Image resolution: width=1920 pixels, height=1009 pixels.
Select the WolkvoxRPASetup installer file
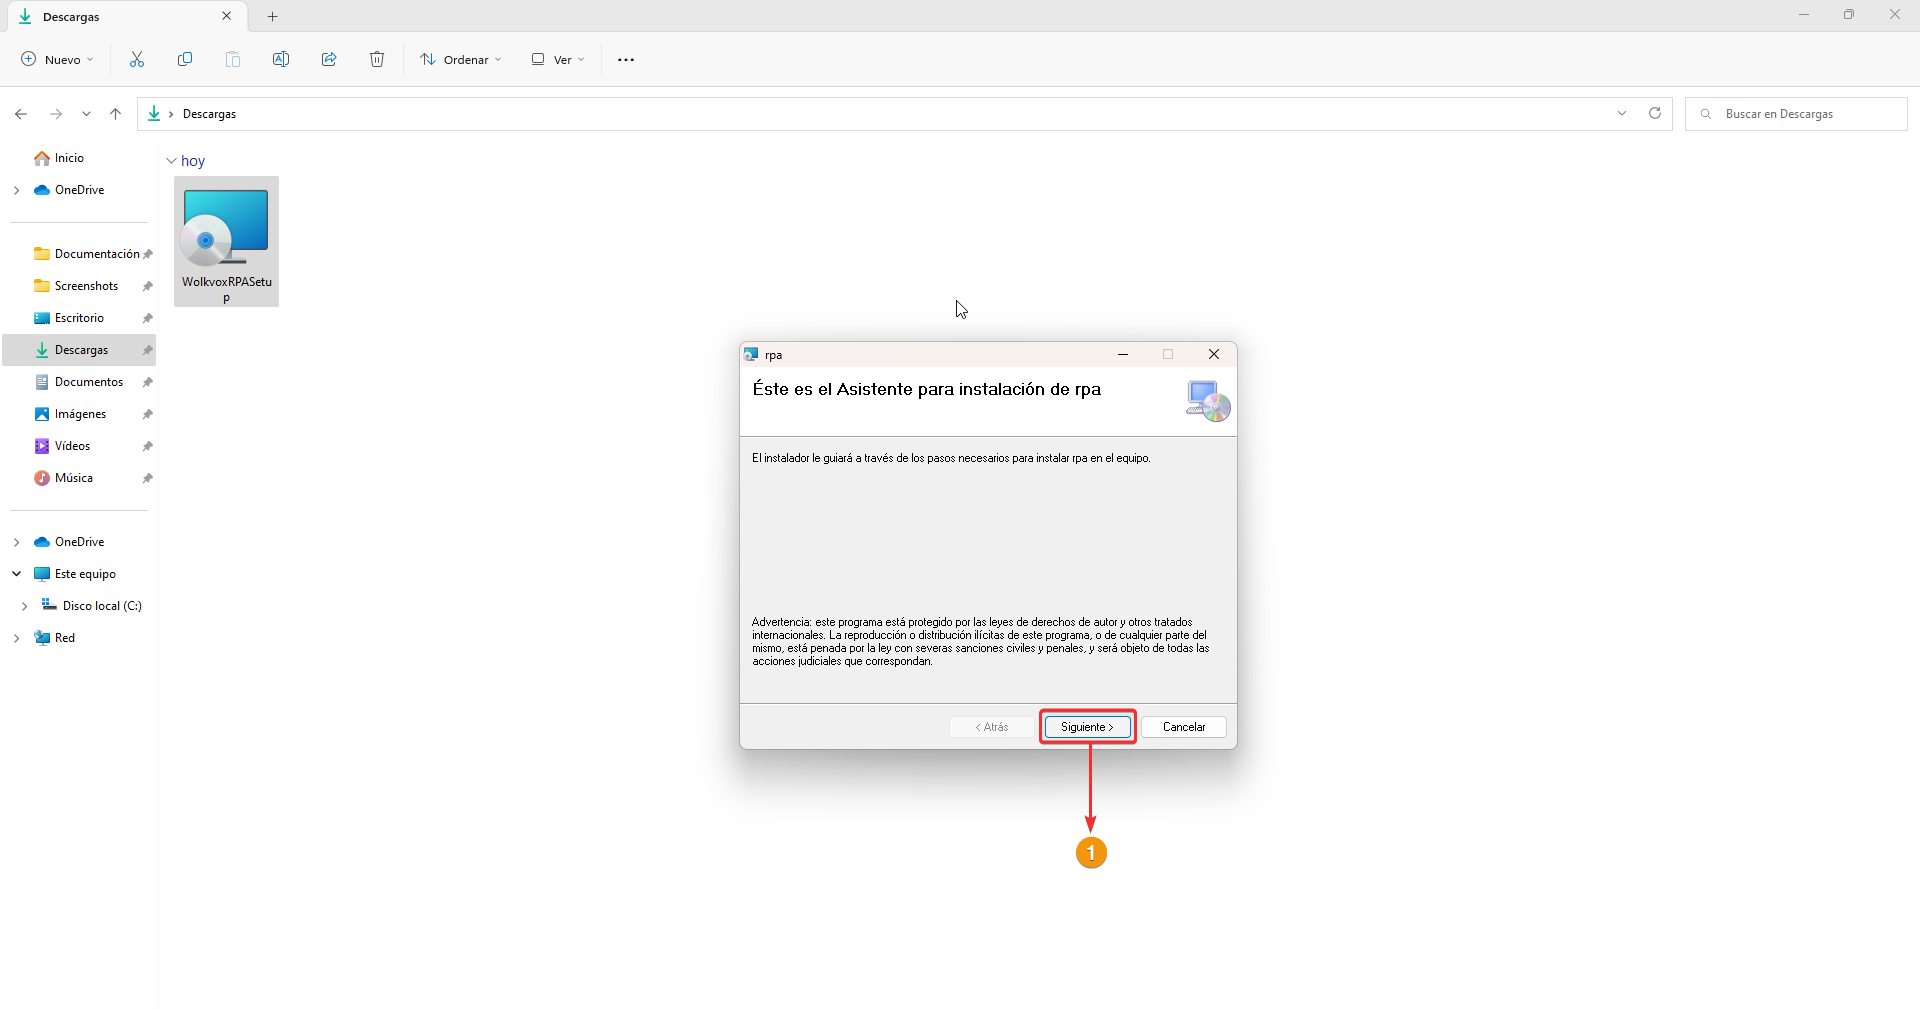[x=226, y=242]
